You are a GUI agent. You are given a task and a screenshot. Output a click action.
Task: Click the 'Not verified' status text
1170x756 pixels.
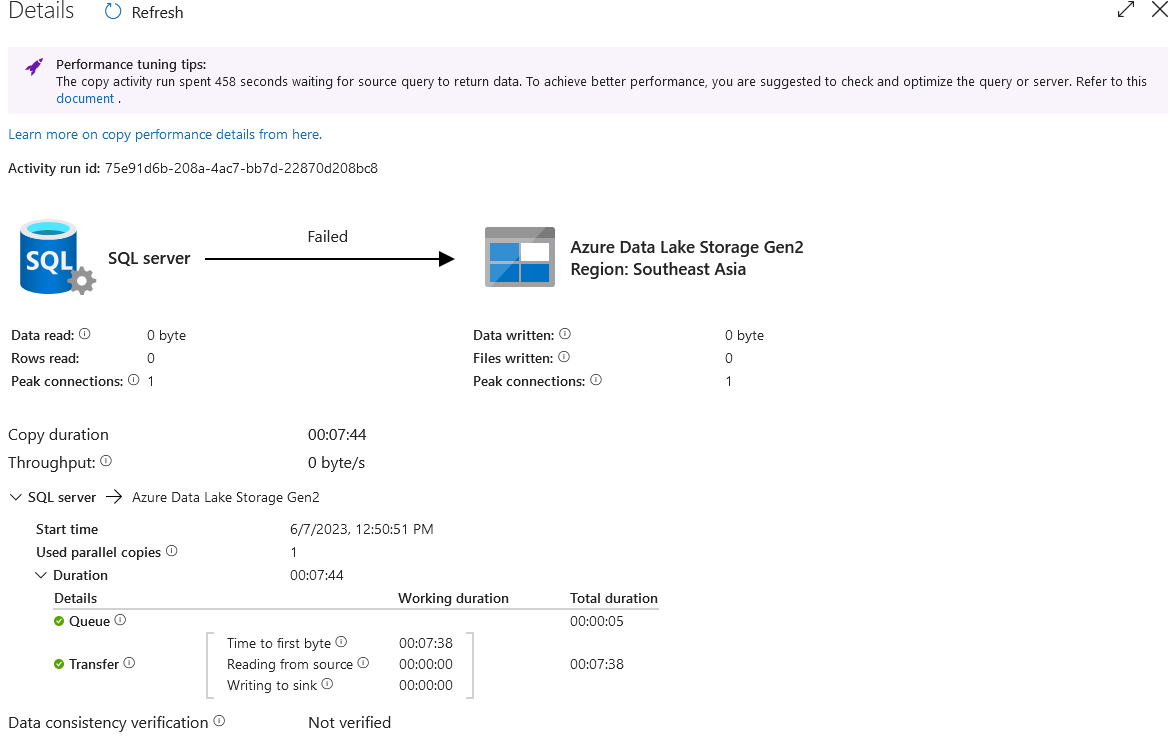(x=349, y=722)
